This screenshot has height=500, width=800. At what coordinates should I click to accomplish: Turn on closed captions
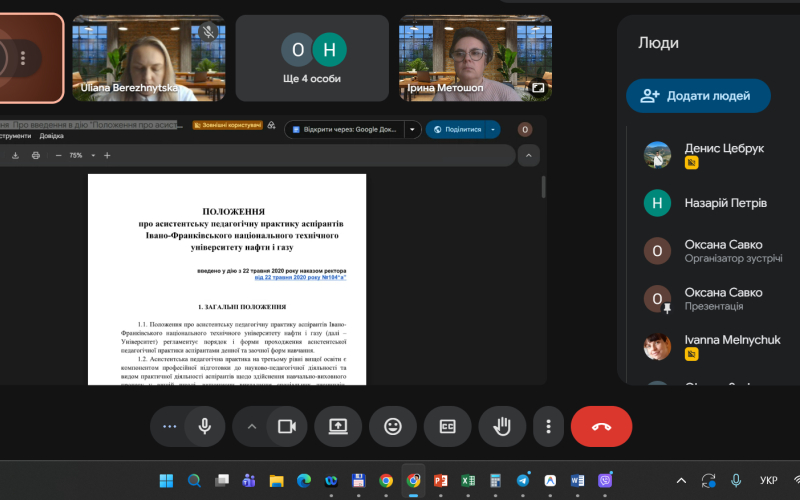pyautogui.click(x=447, y=427)
